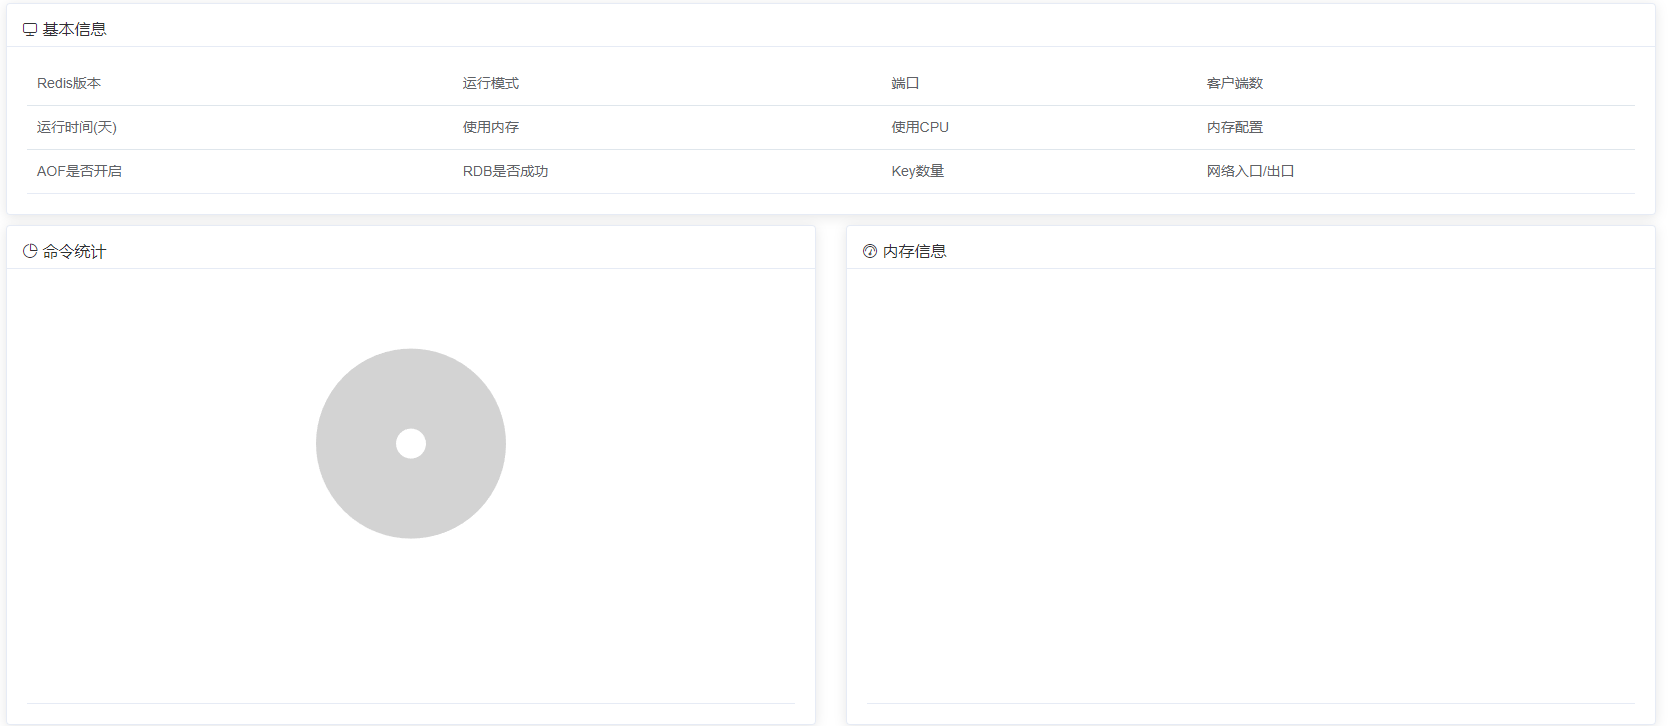
Task: Click the pie-chart icon beside 命令统计
Action: pos(30,251)
